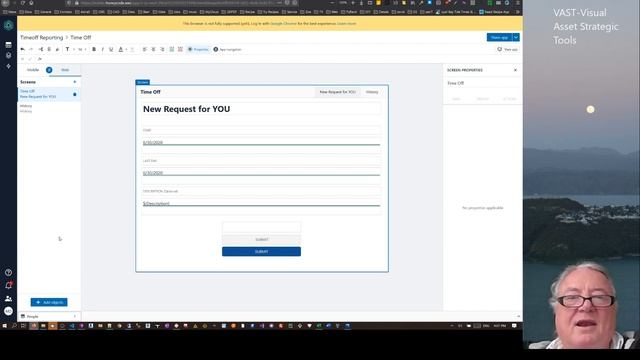640x360 pixels.
Task: Click the blue SUBMIT button
Action: [x=261, y=251]
